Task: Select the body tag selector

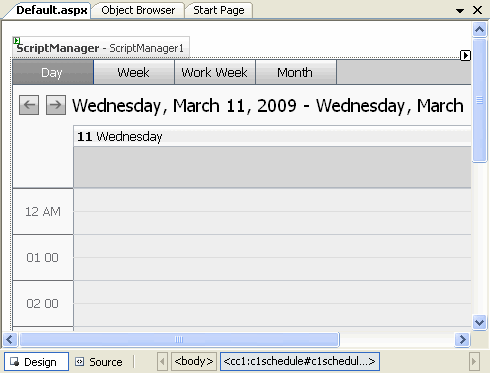Action: click(194, 361)
